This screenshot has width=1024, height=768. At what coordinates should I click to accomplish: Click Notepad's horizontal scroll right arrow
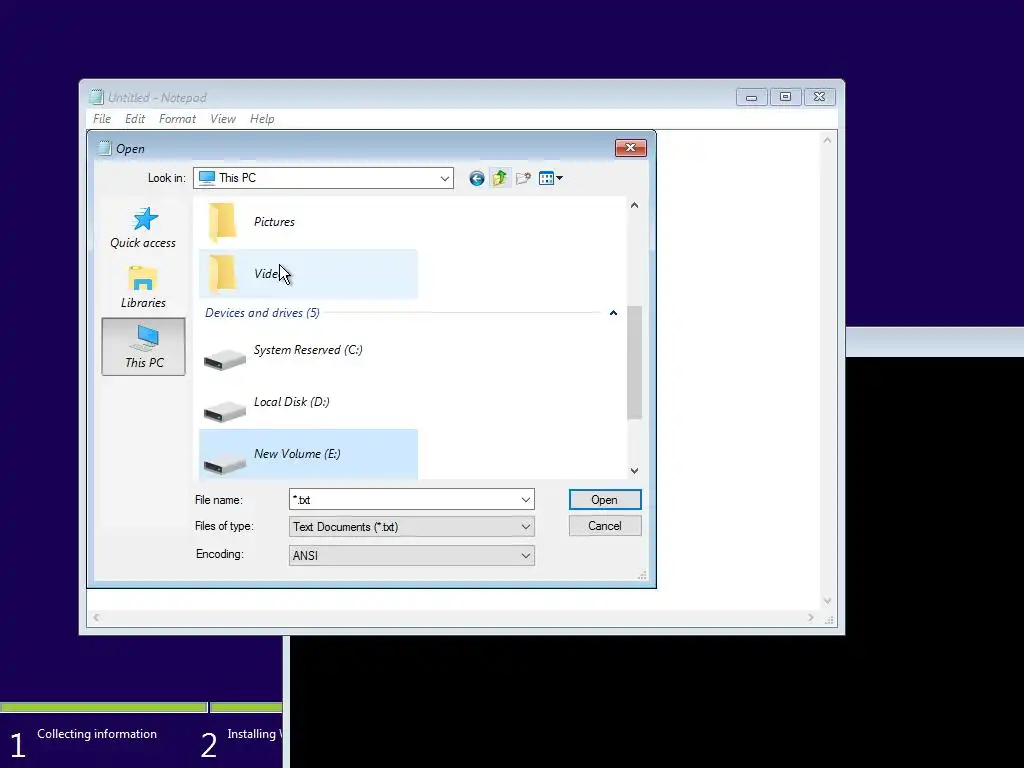[x=811, y=618]
